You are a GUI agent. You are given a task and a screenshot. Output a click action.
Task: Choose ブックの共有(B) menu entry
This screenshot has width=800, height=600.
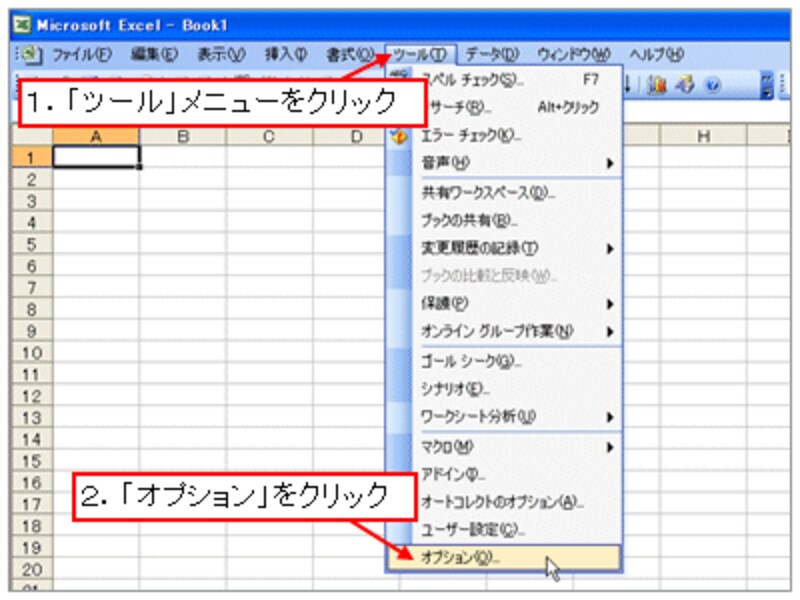click(504, 220)
